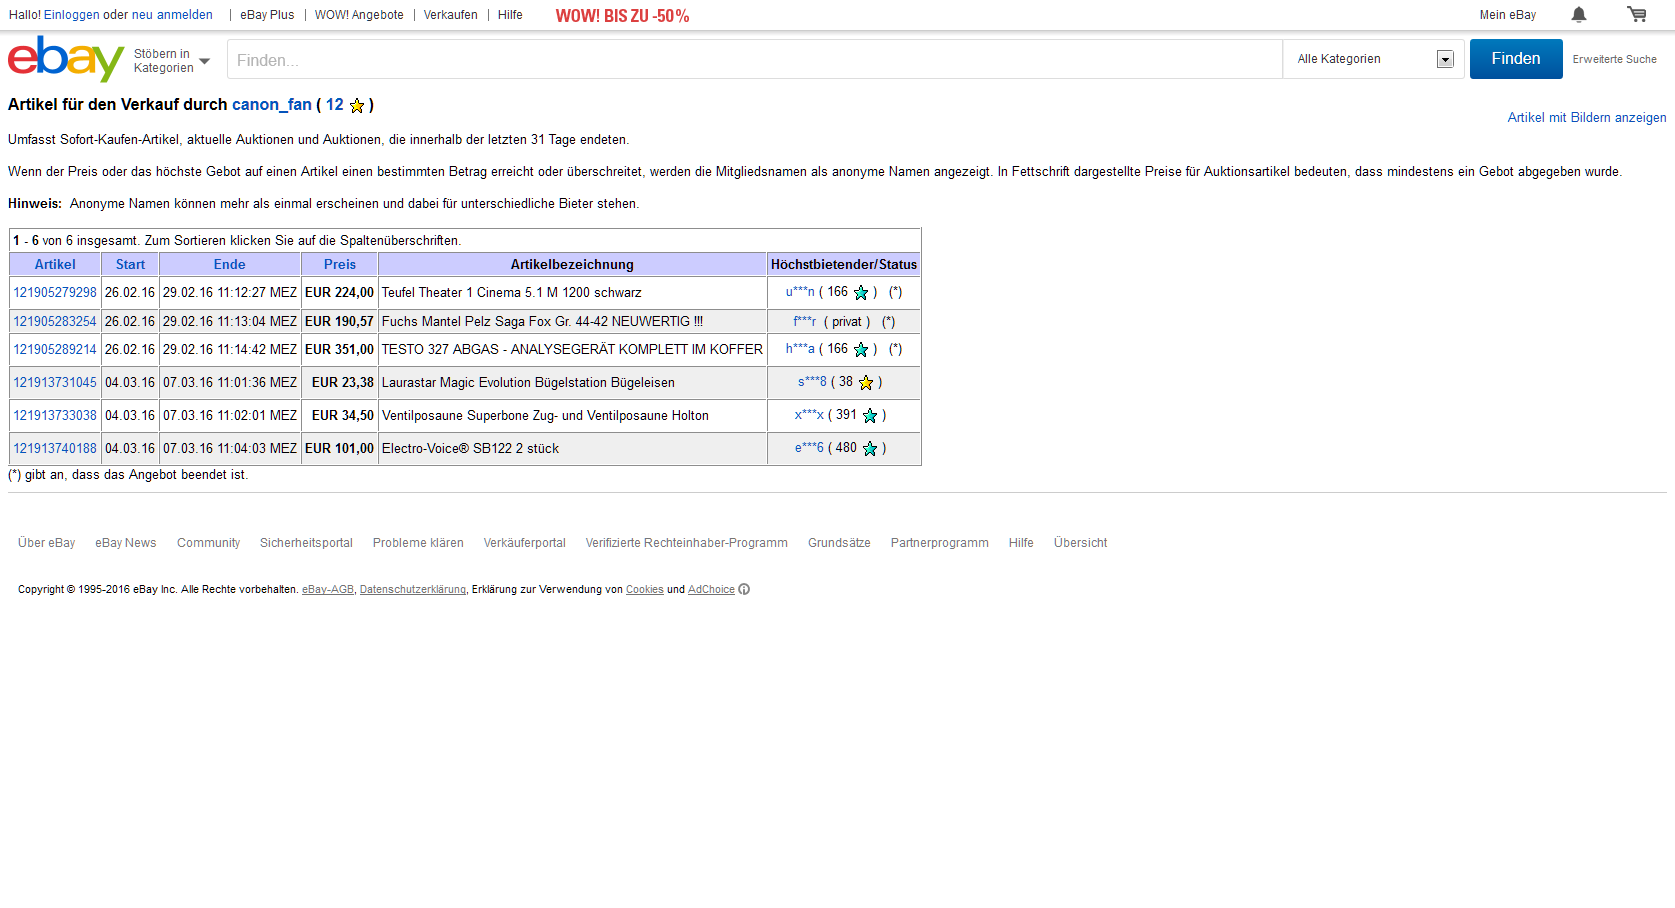Click the yellow star next to bidder s***8

click(x=866, y=383)
